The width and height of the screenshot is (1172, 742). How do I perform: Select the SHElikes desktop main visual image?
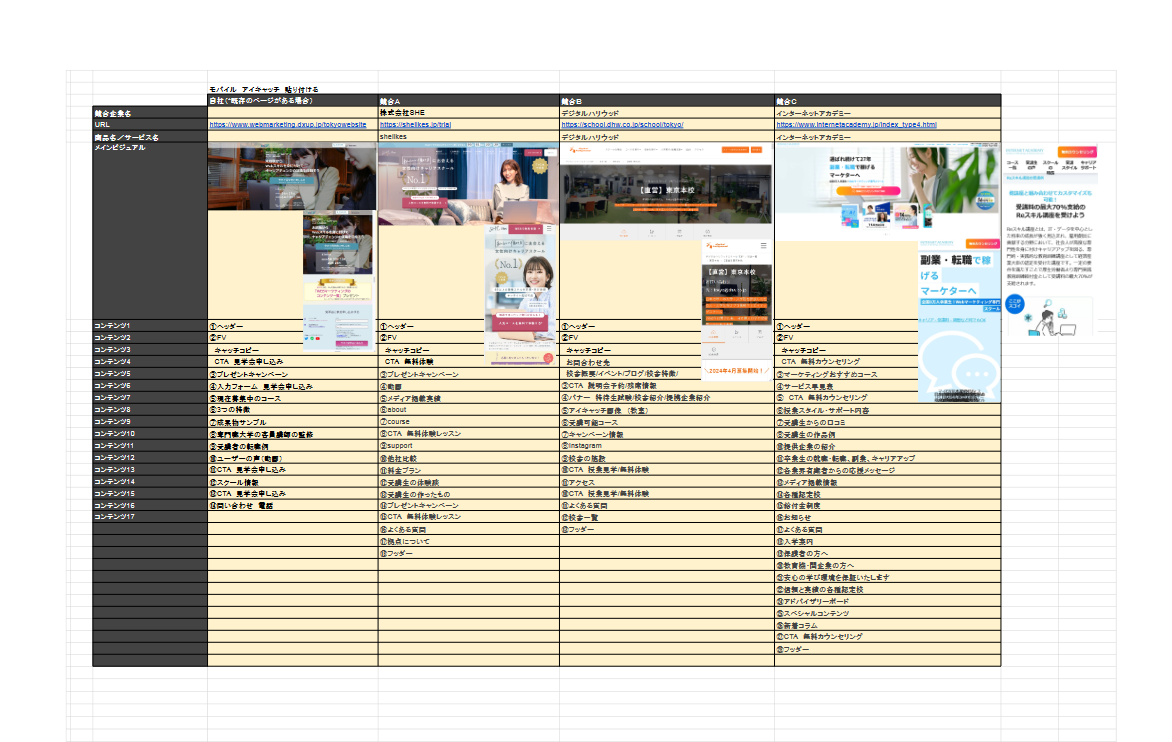pos(467,183)
